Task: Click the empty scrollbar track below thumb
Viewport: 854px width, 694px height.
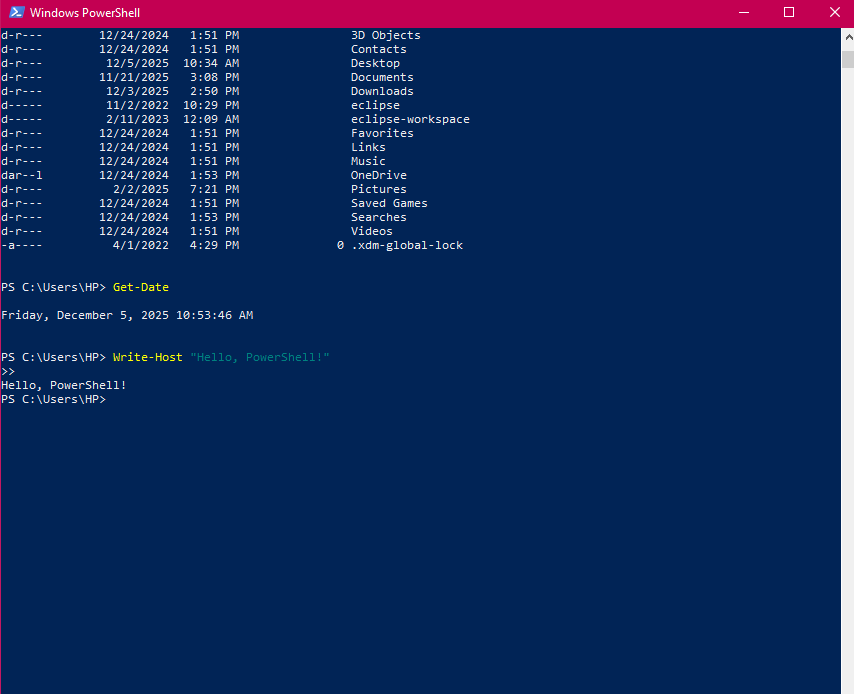Action: pos(847,400)
